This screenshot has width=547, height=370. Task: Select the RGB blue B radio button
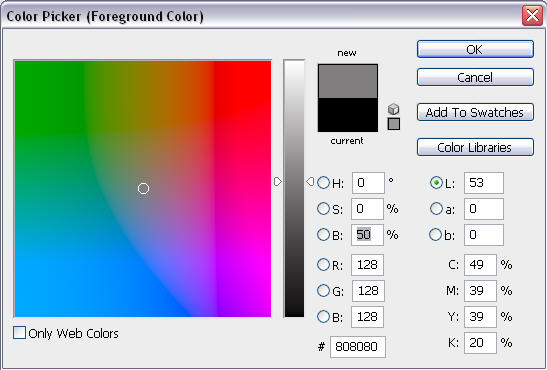click(323, 317)
